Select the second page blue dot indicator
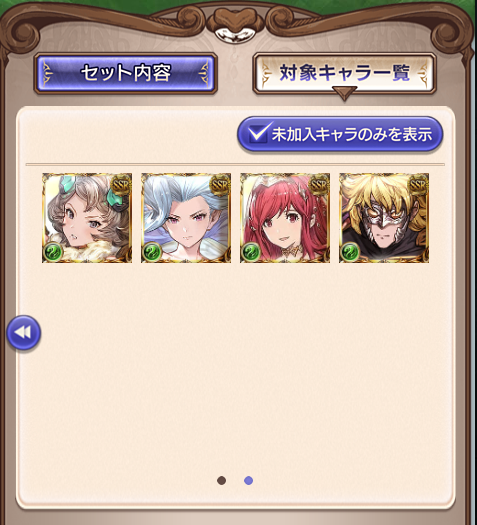 click(248, 480)
